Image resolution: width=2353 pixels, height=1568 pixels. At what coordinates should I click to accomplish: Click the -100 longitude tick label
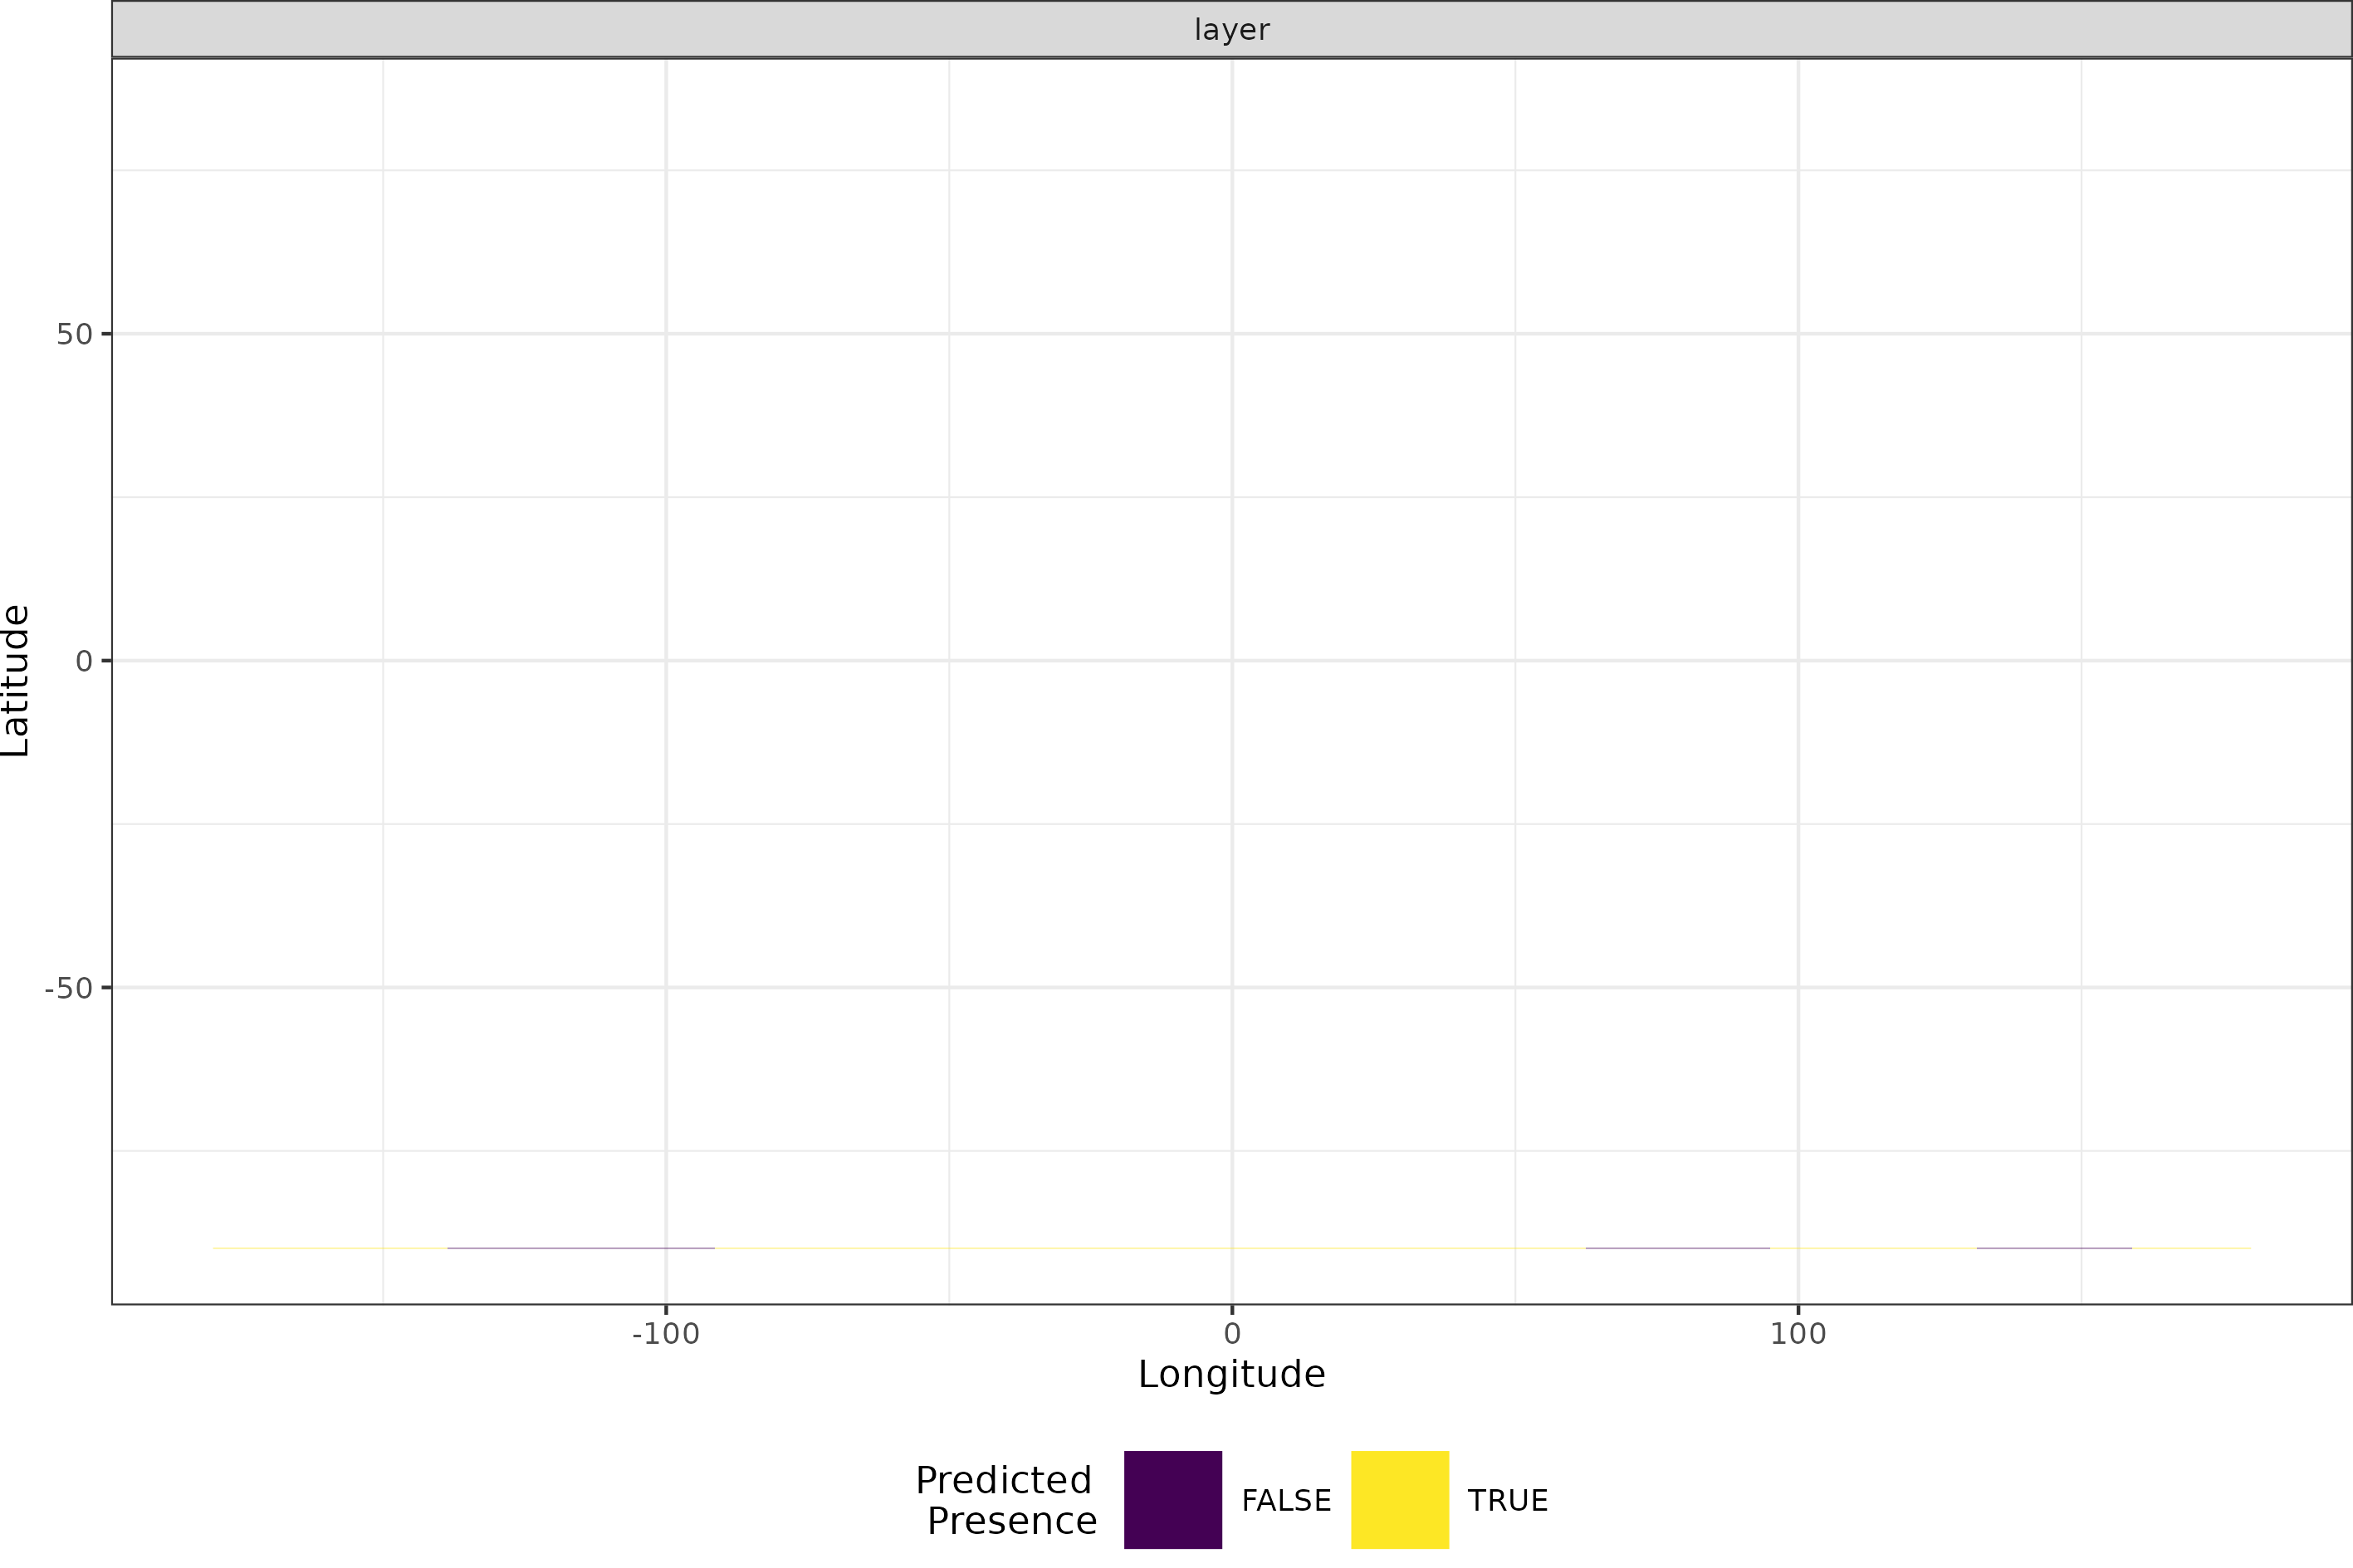tap(665, 1334)
